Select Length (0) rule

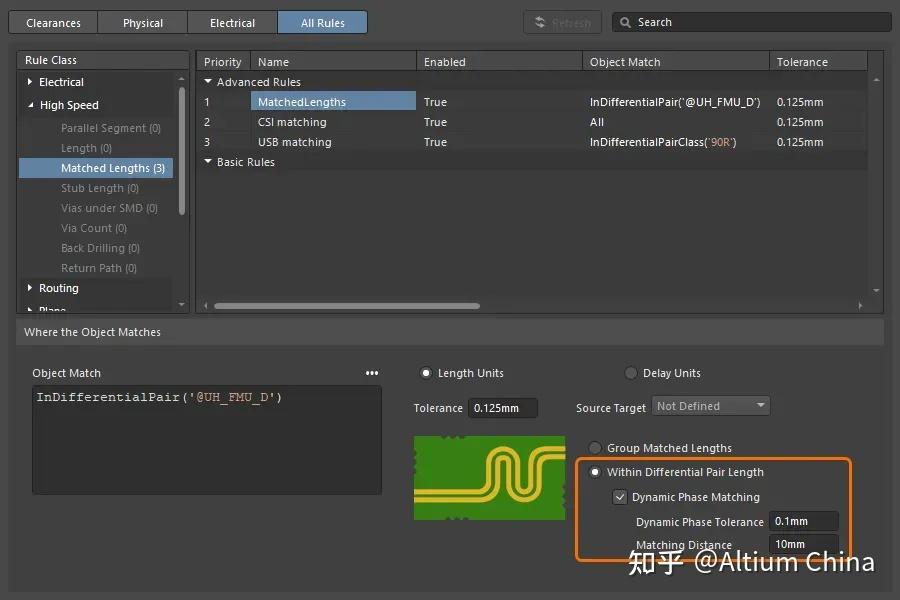click(86, 148)
